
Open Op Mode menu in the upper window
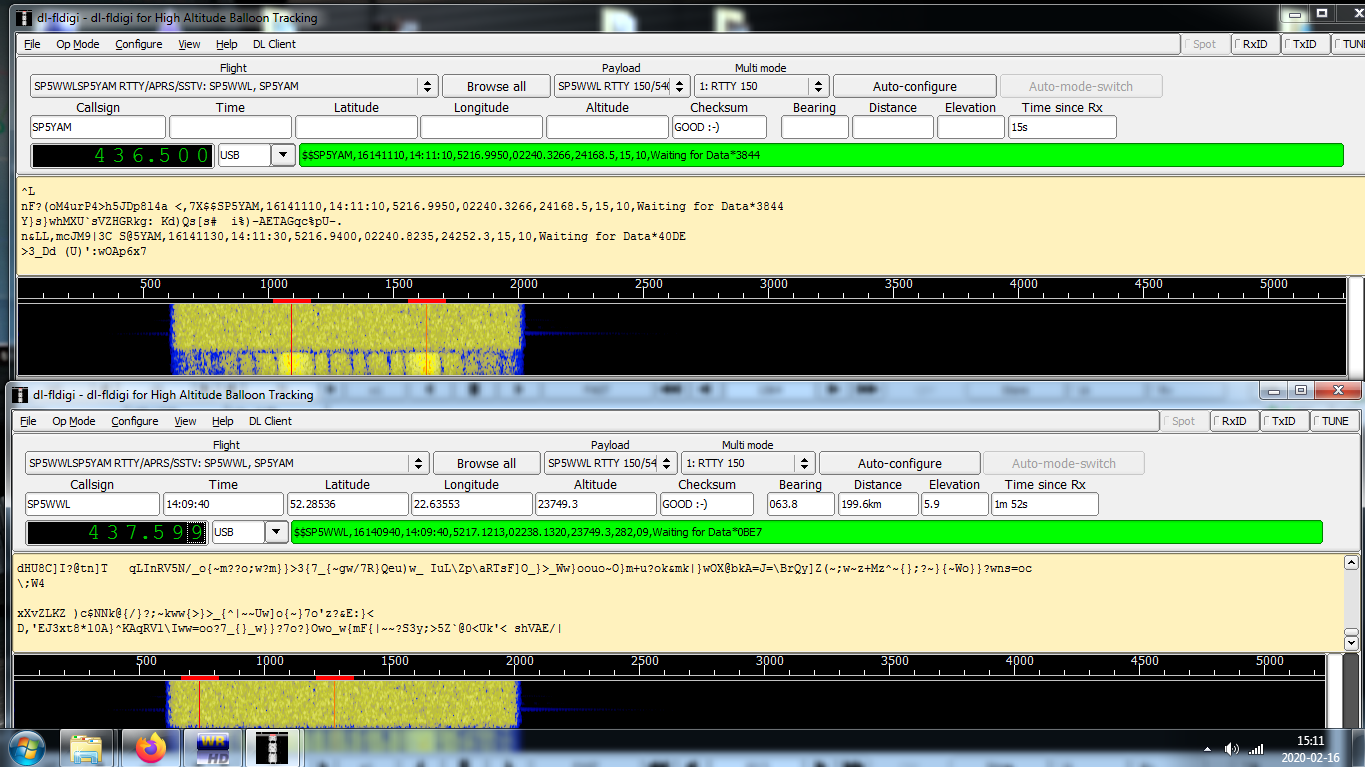[x=77, y=44]
